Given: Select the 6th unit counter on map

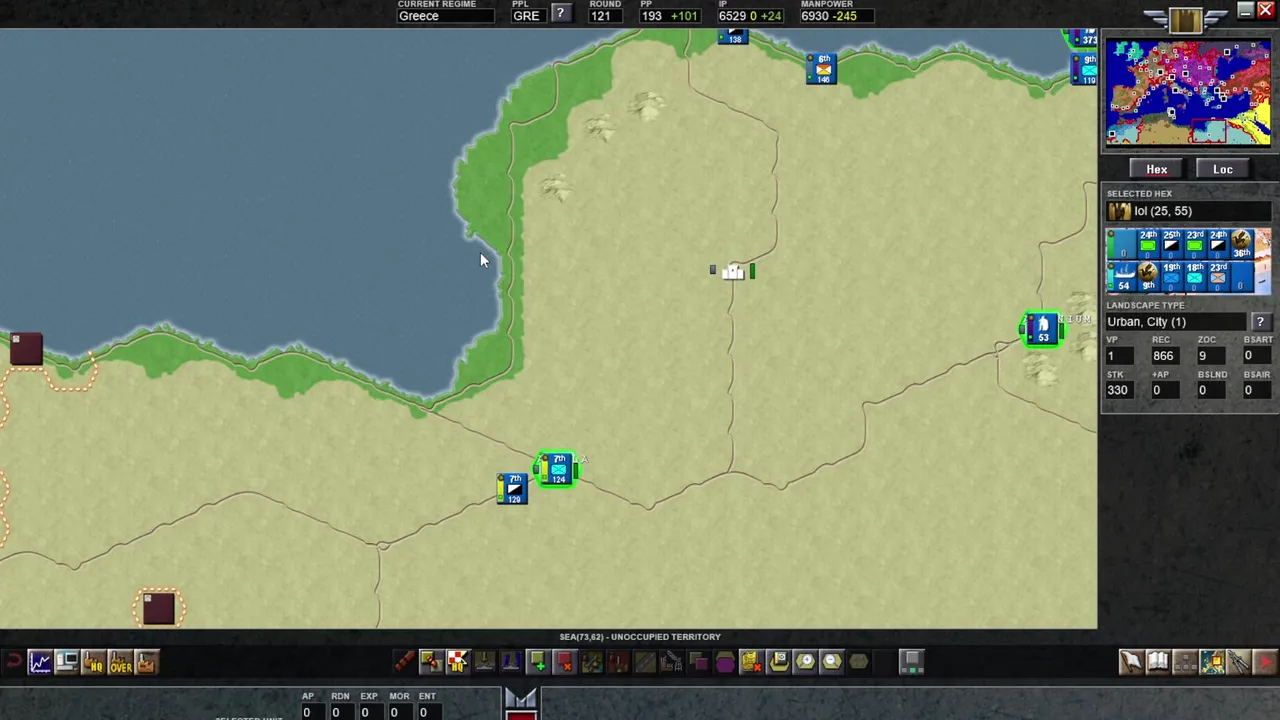Looking at the screenshot, I should point(821,68).
